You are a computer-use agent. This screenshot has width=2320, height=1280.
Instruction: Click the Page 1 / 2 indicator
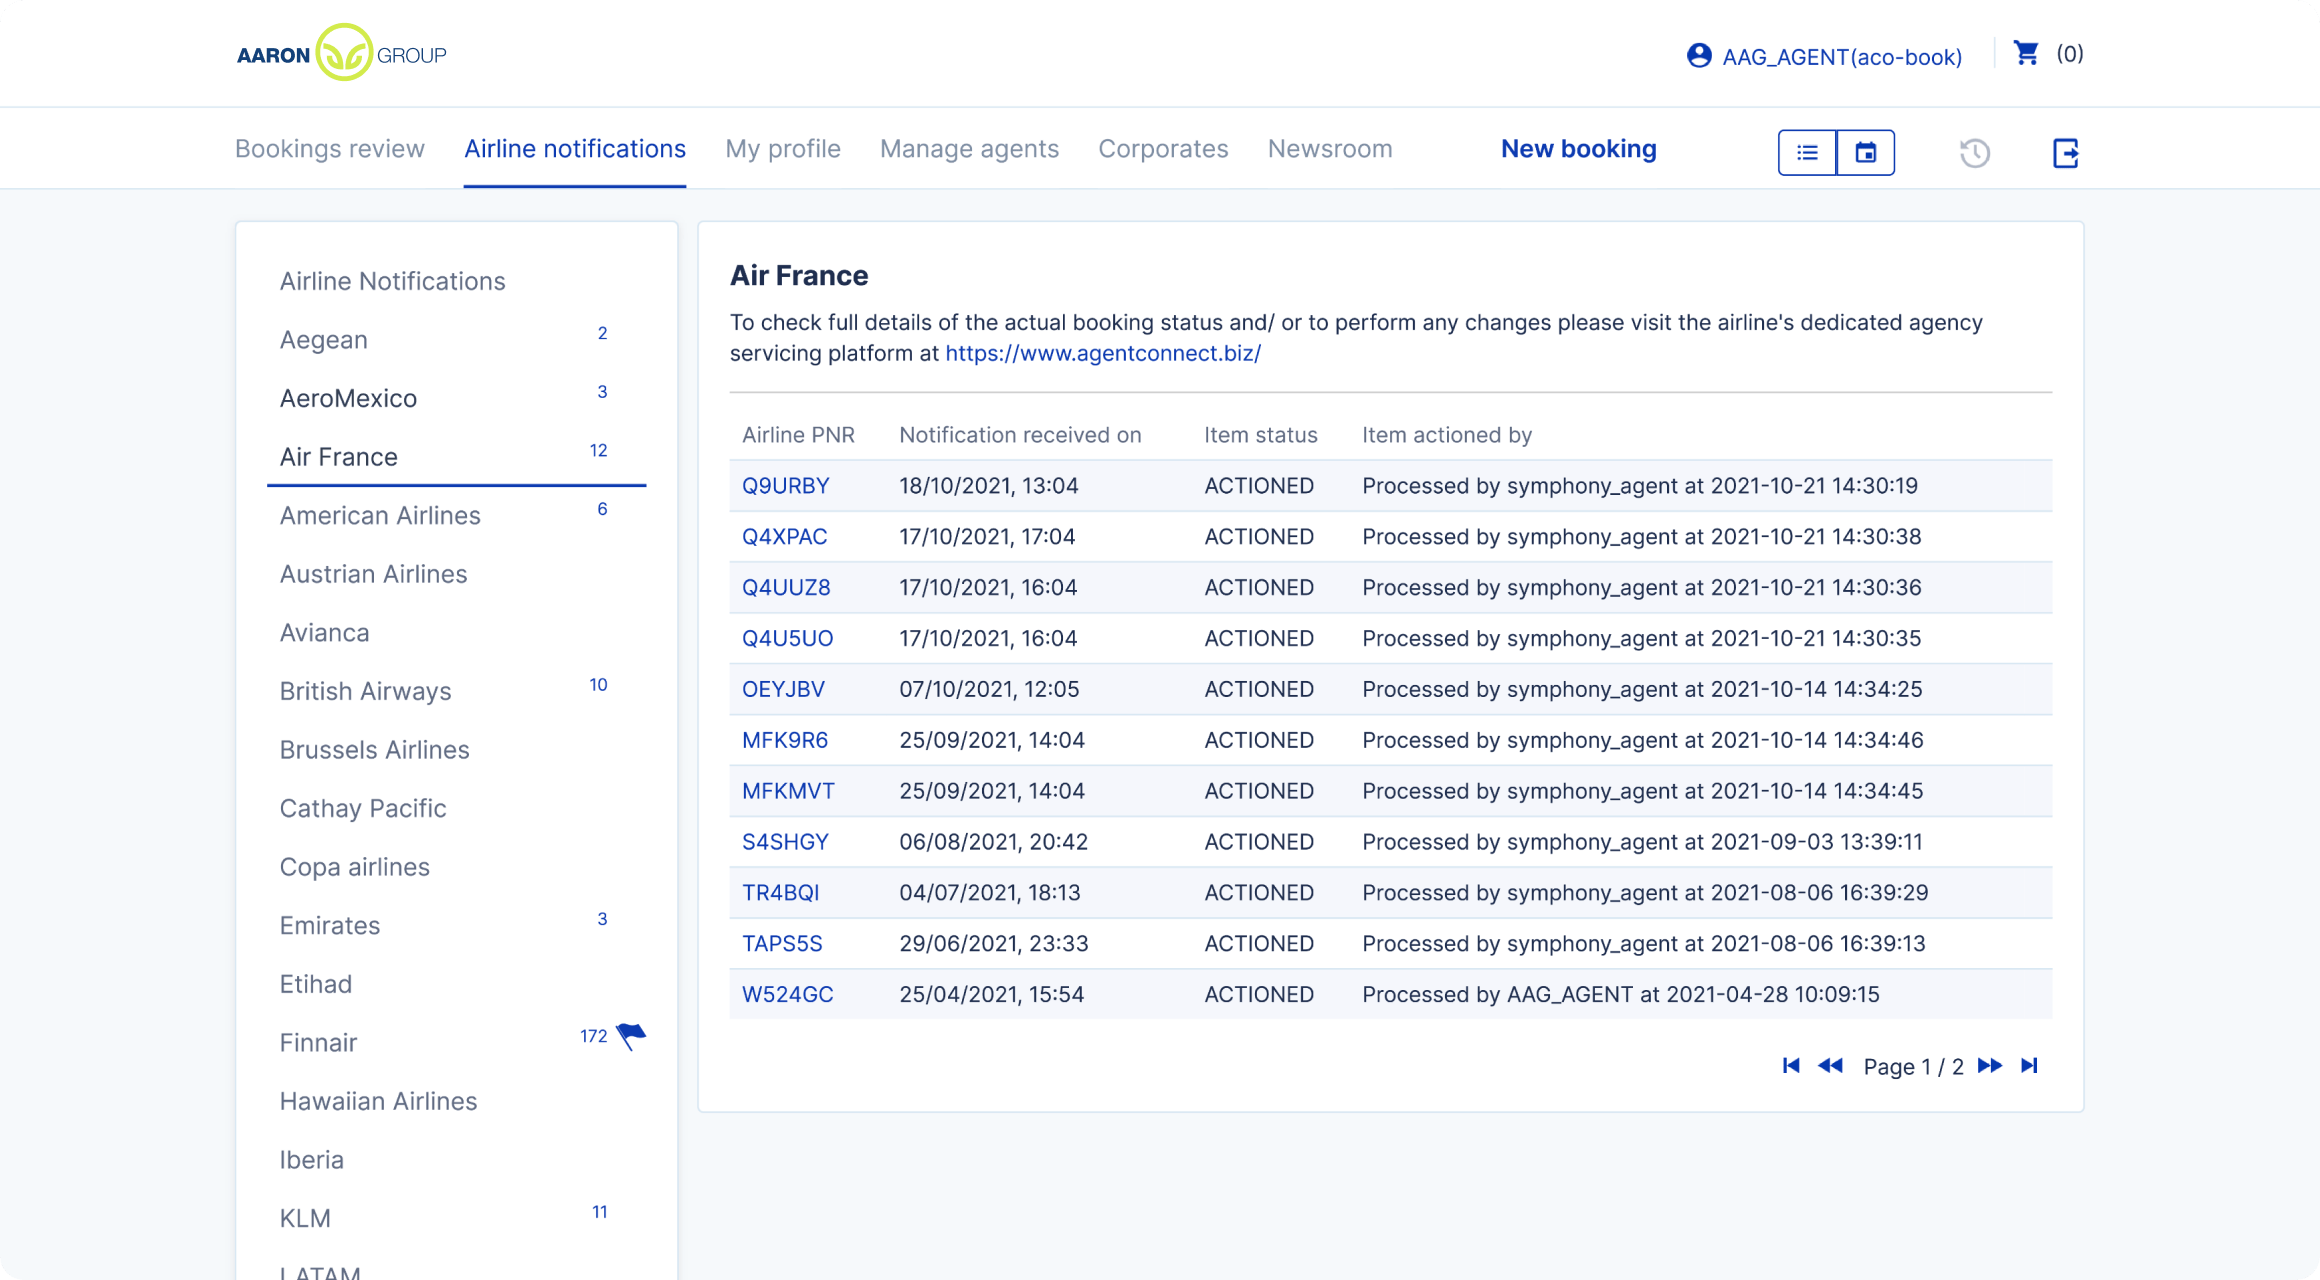pyautogui.click(x=1913, y=1067)
